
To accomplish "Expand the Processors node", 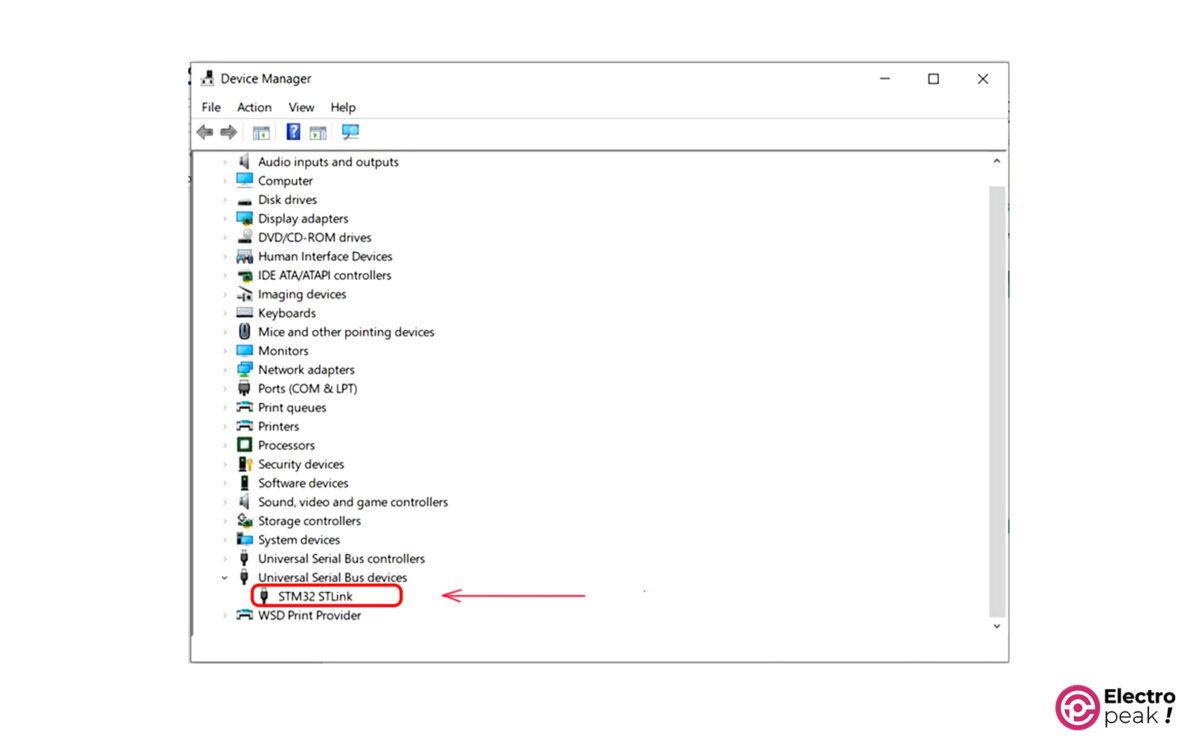I will (225, 445).
